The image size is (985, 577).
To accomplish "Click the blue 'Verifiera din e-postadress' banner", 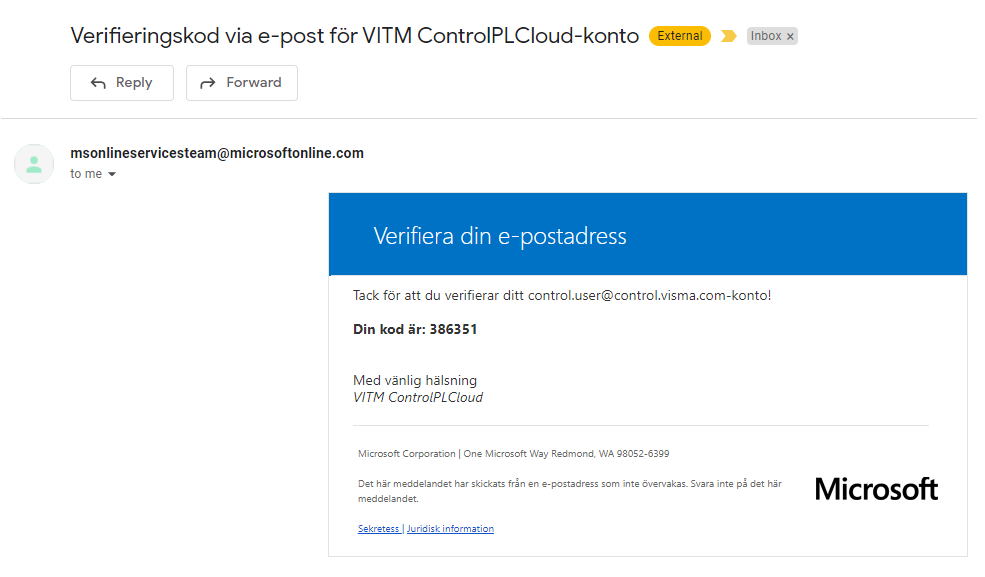I will point(648,234).
